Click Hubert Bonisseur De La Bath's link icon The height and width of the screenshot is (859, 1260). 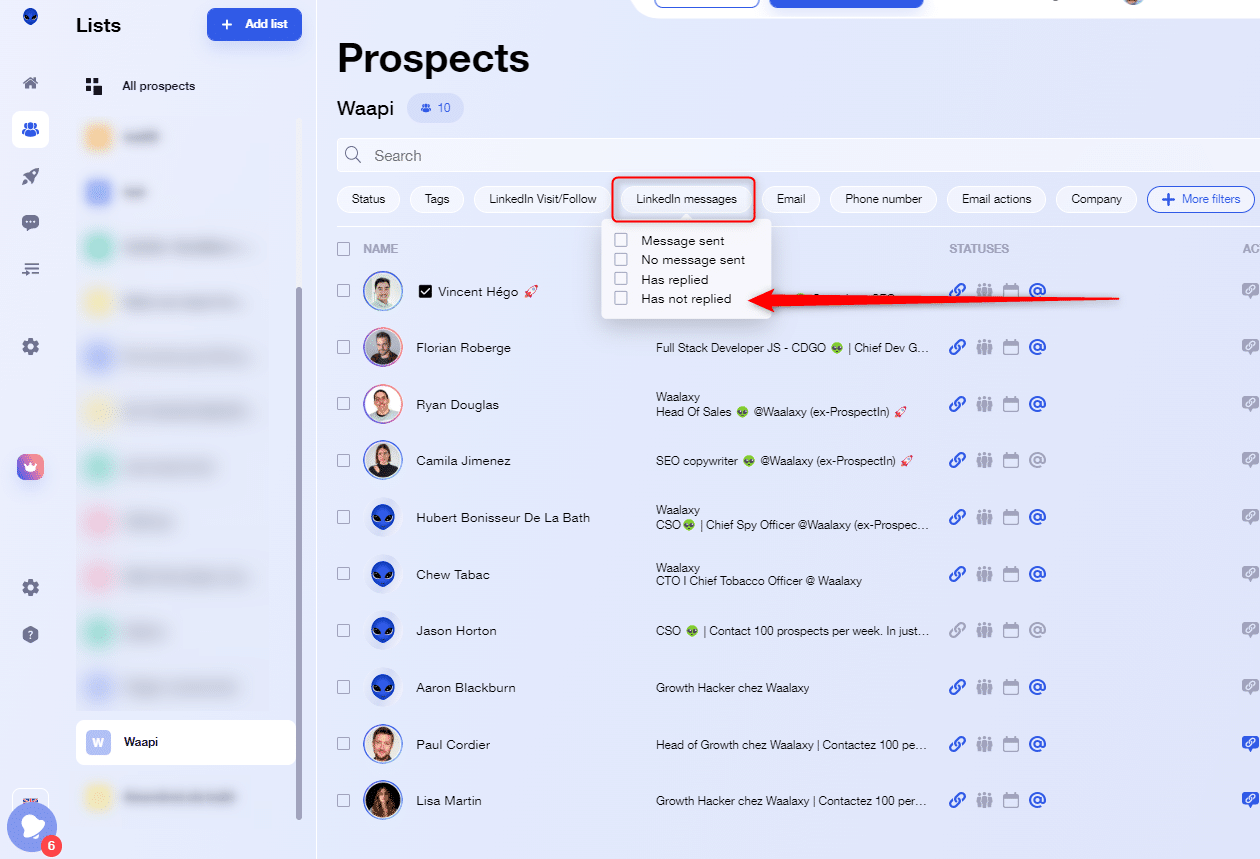point(957,517)
